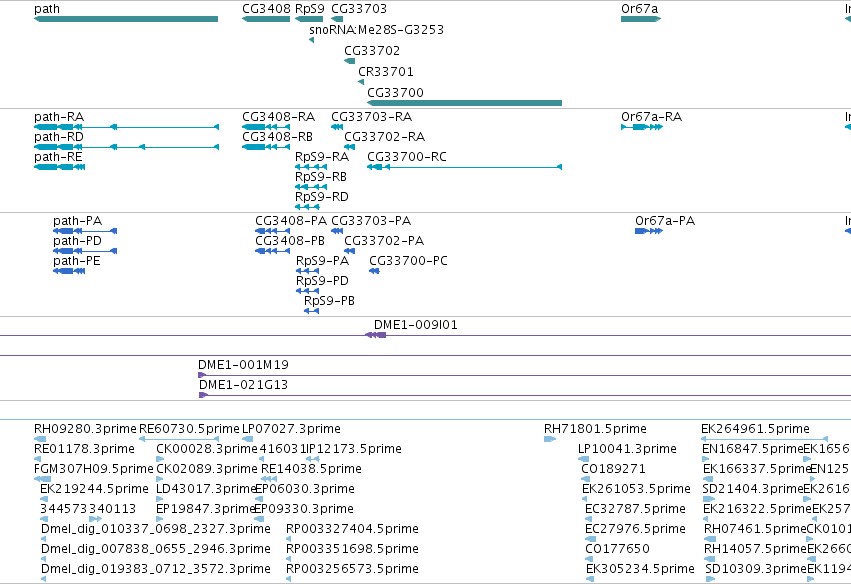Select the path gene bar
The width and height of the screenshot is (851, 584).
click(126, 19)
